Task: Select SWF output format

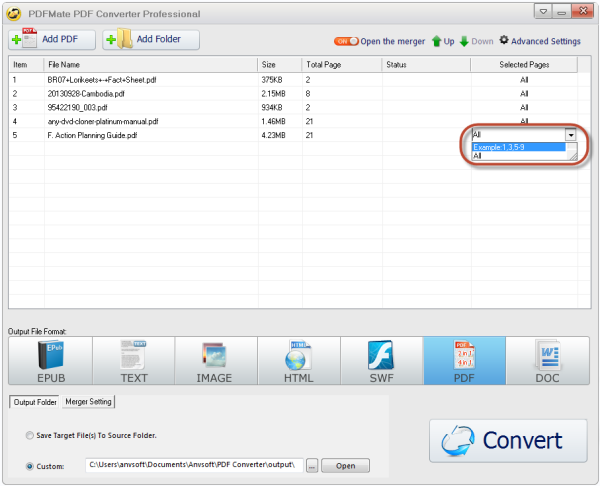Action: coord(382,361)
